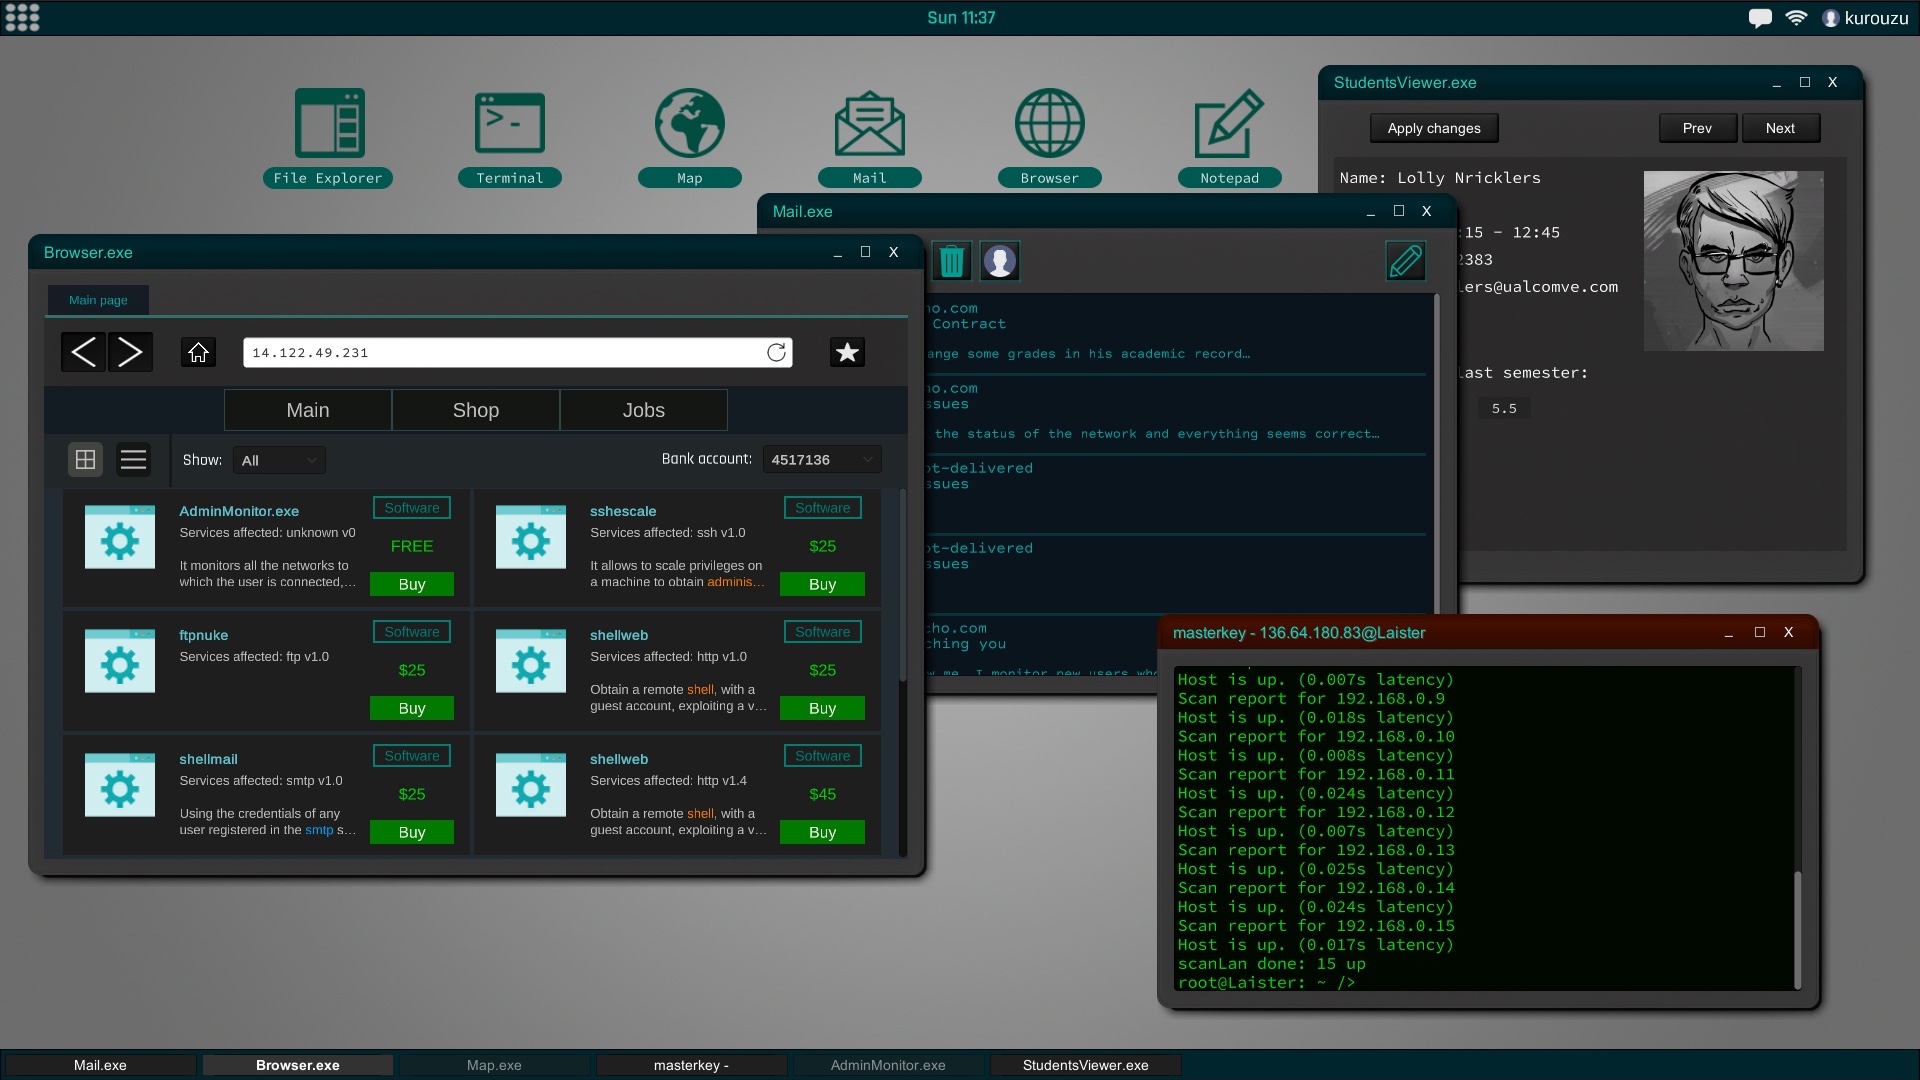Click the trash/delete icon in Mail.exe

coord(949,260)
